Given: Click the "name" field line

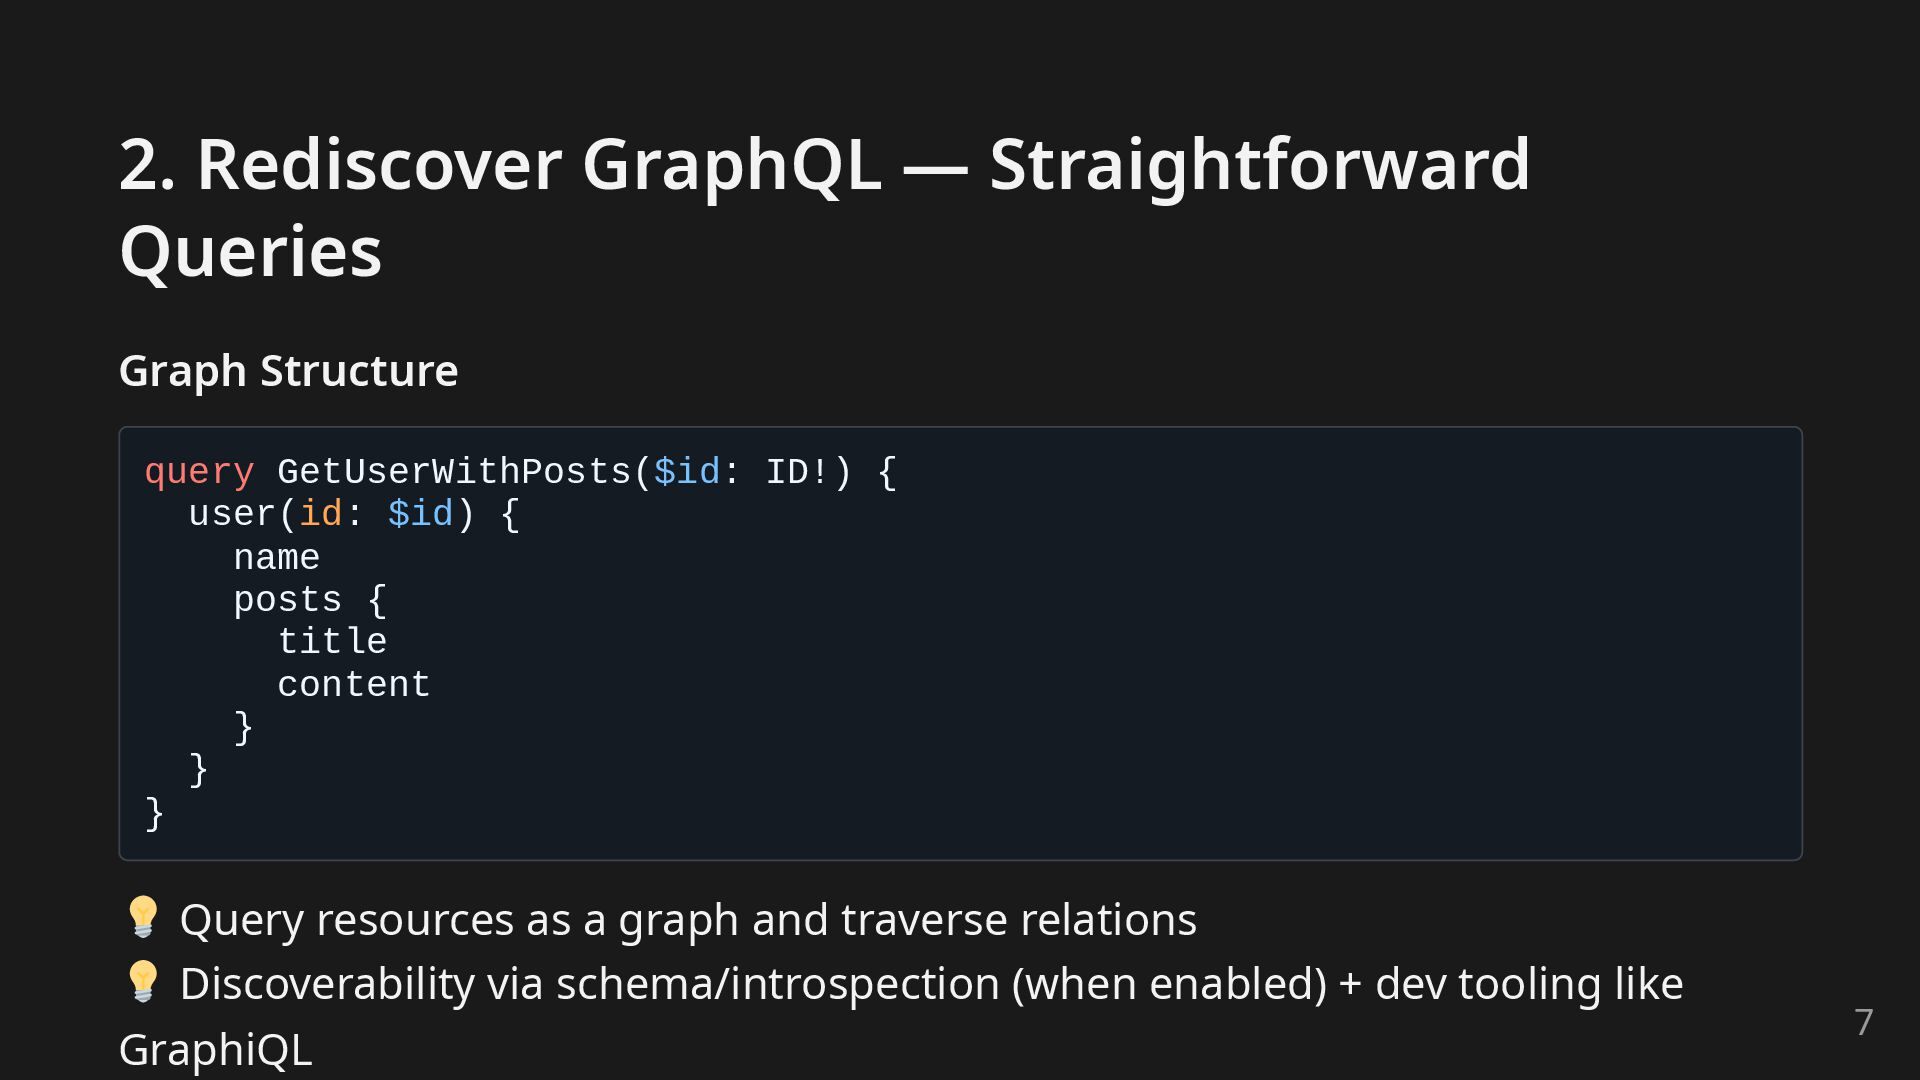Looking at the screenshot, I should pos(276,558).
